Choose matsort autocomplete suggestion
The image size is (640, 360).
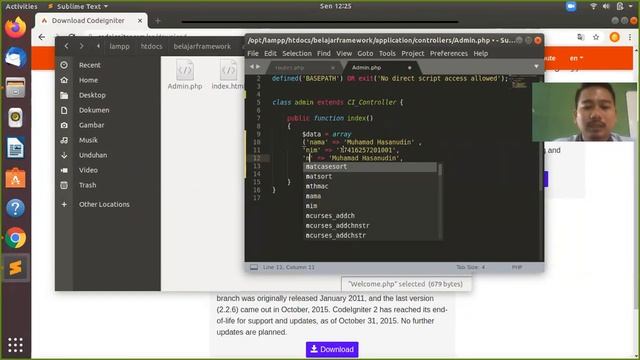click(370, 177)
